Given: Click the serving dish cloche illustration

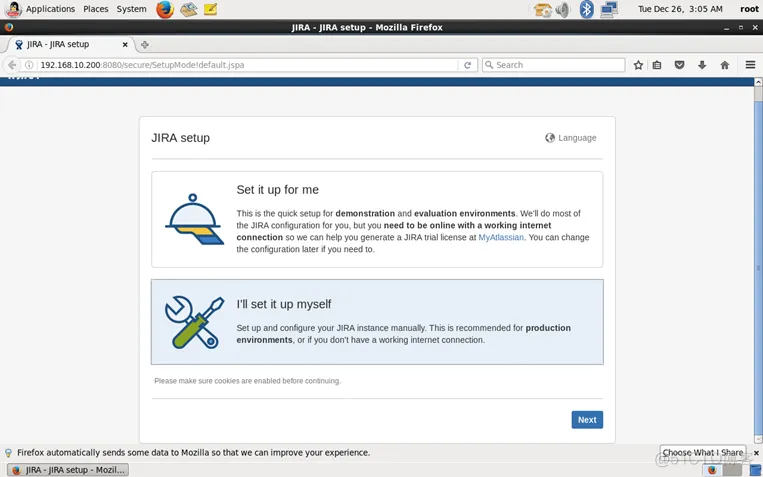Looking at the screenshot, I should point(195,219).
